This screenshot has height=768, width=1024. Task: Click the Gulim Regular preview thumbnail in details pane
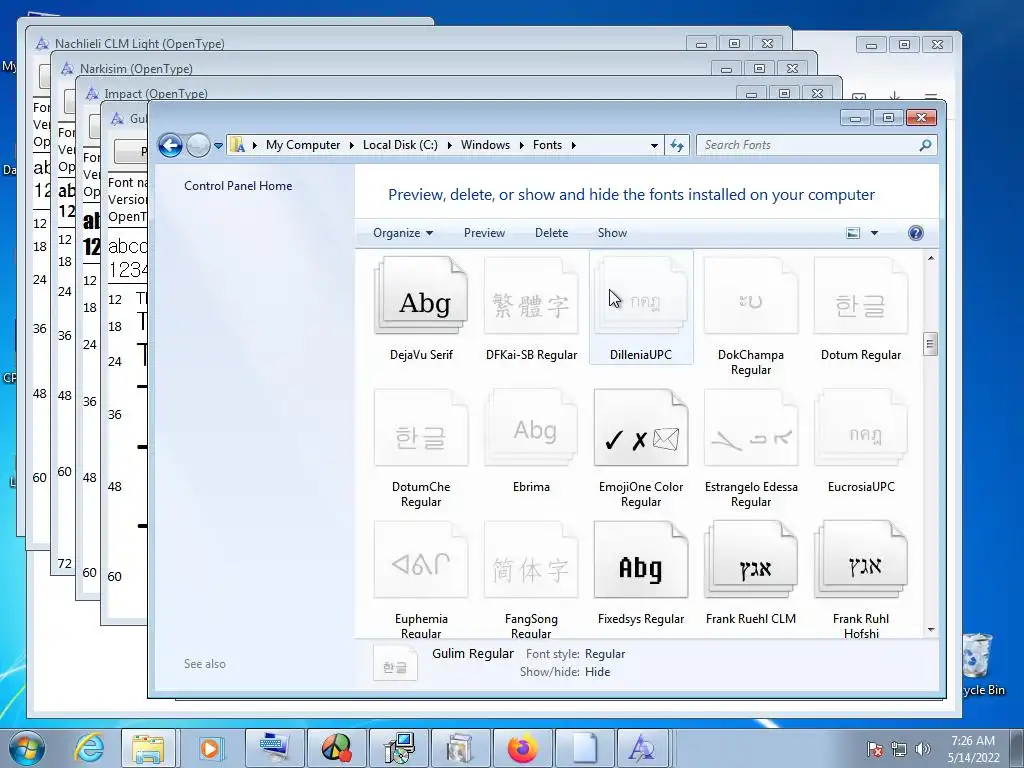395,663
